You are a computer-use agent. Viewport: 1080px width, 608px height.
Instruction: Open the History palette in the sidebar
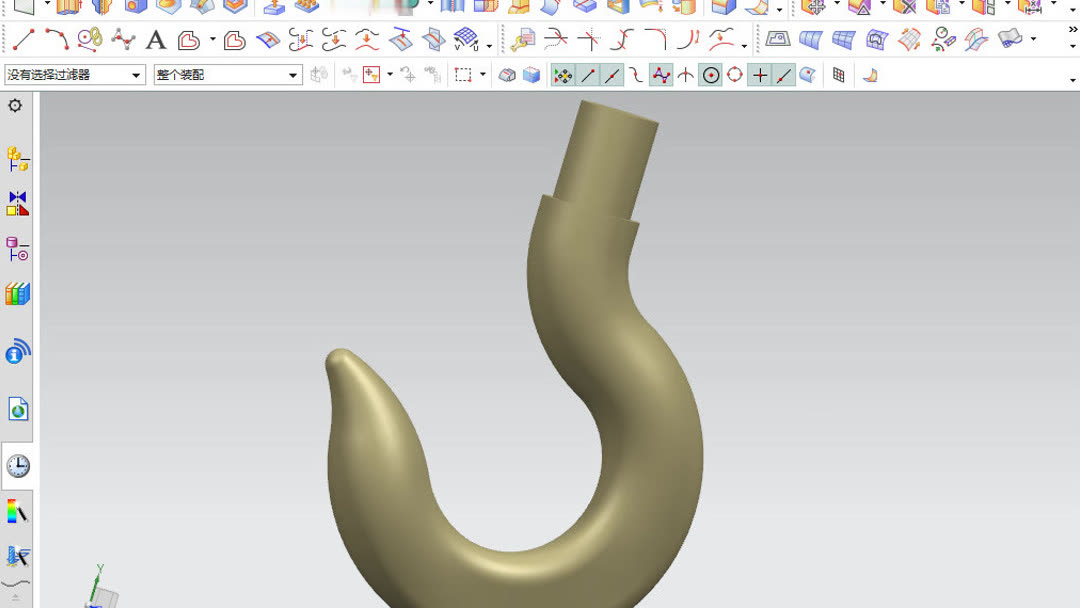point(17,464)
